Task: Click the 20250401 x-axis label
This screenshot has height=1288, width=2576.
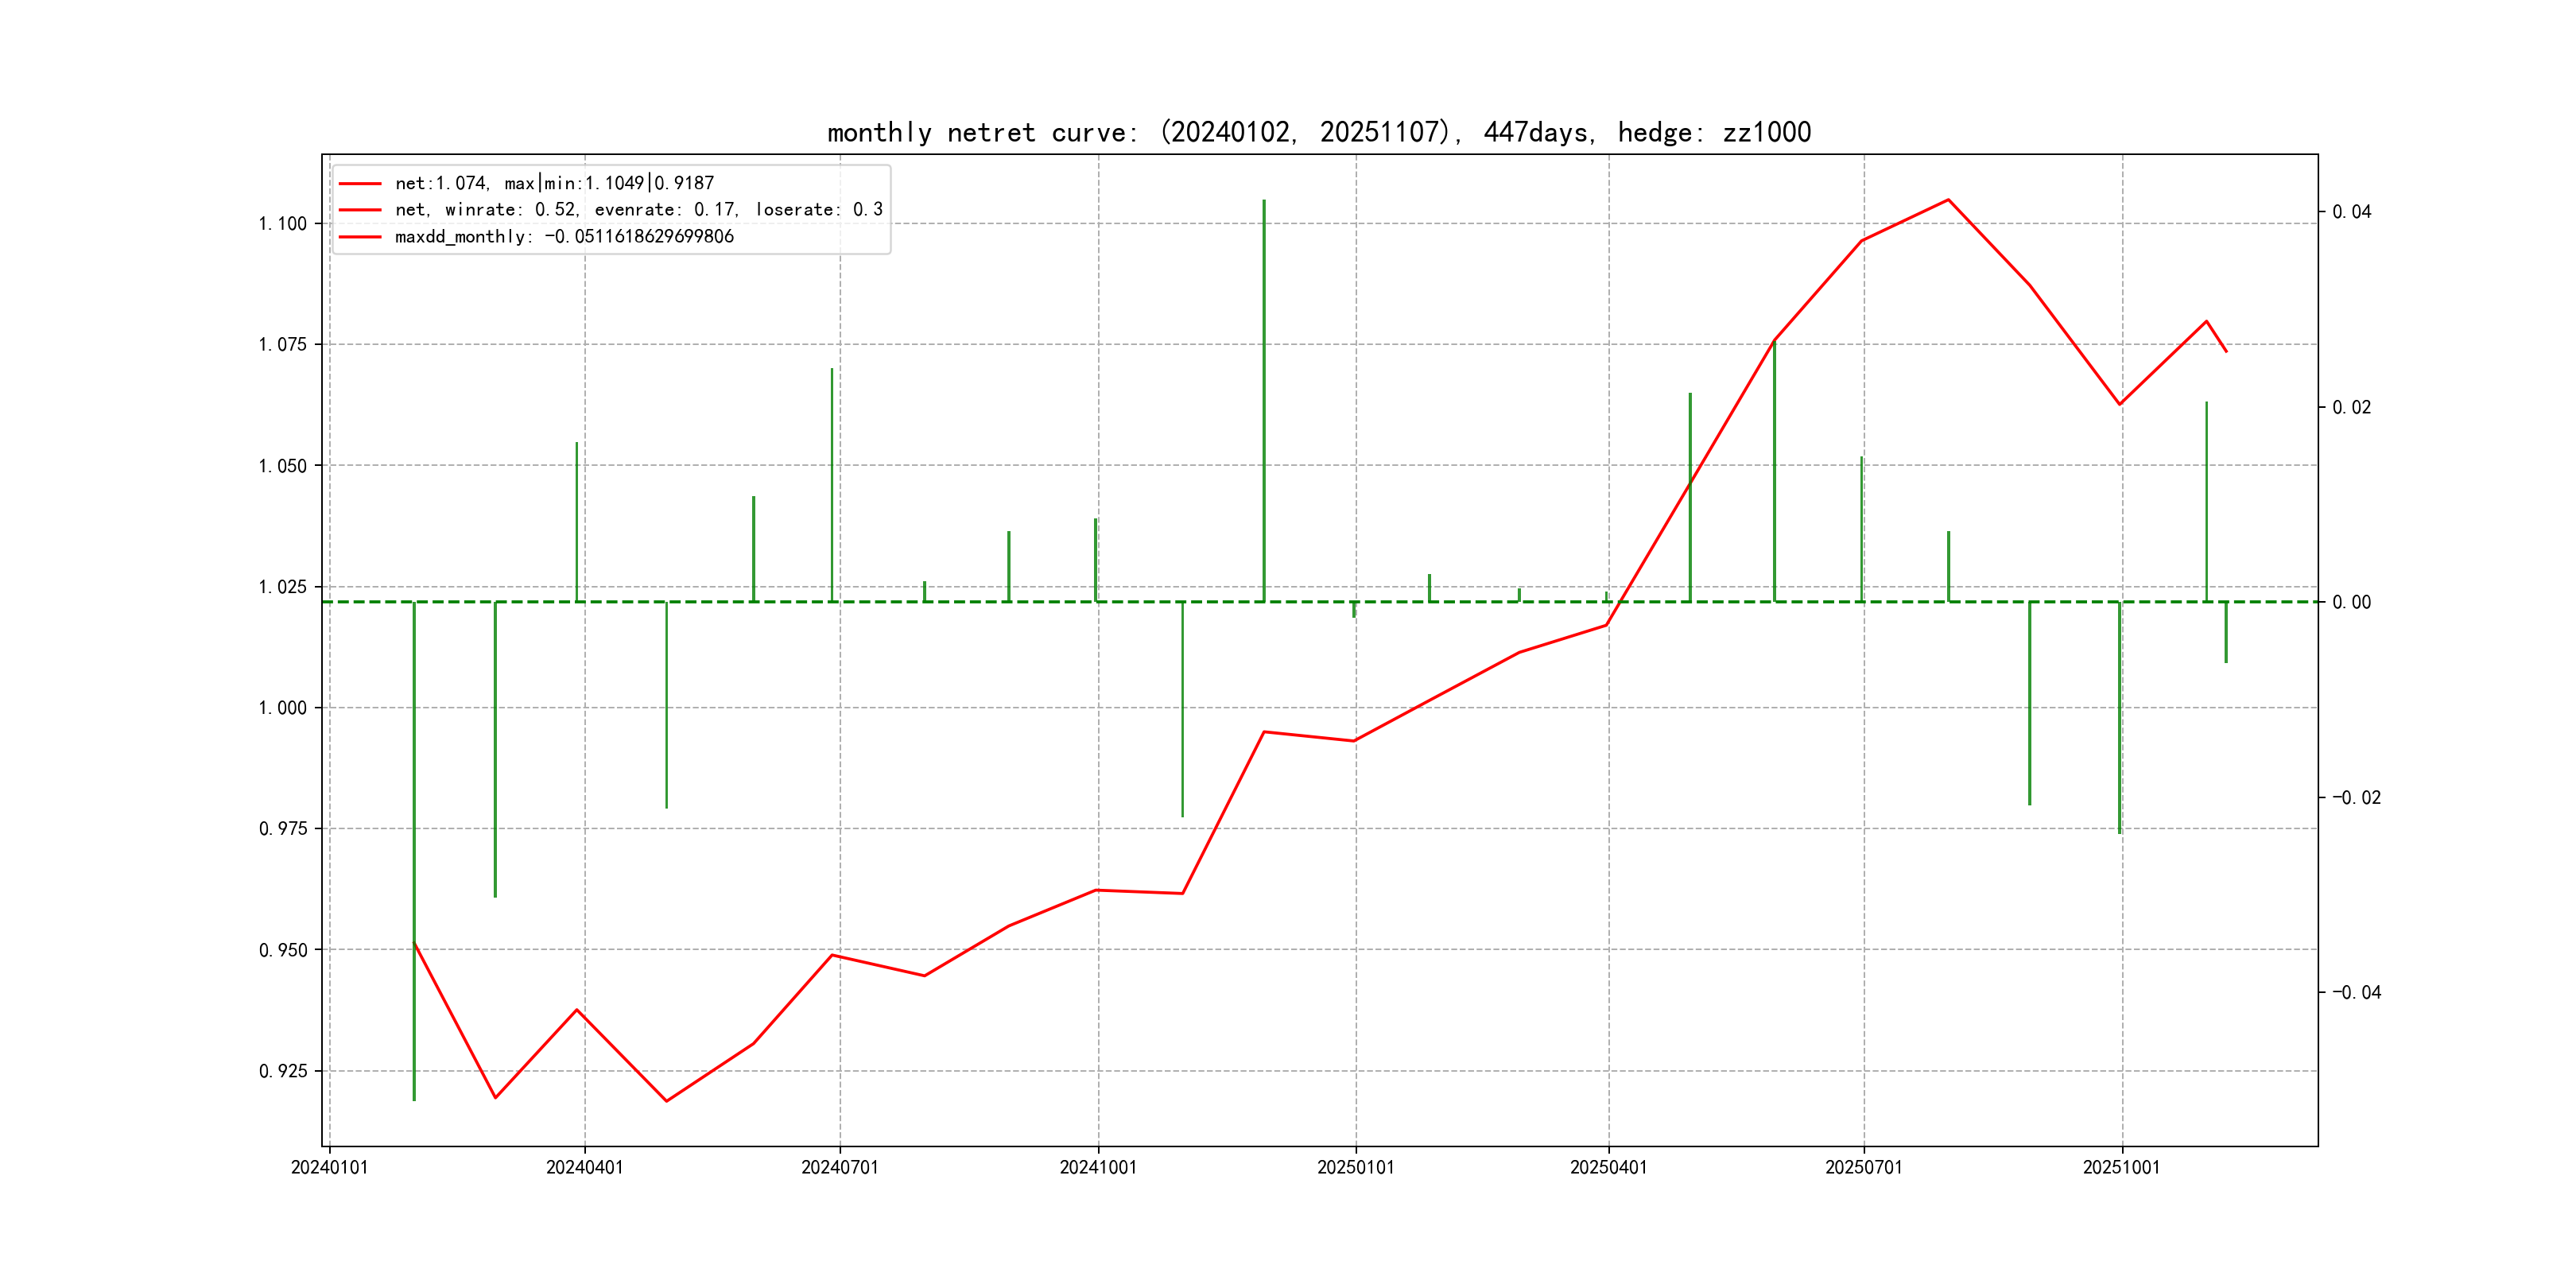Action: (1608, 1168)
